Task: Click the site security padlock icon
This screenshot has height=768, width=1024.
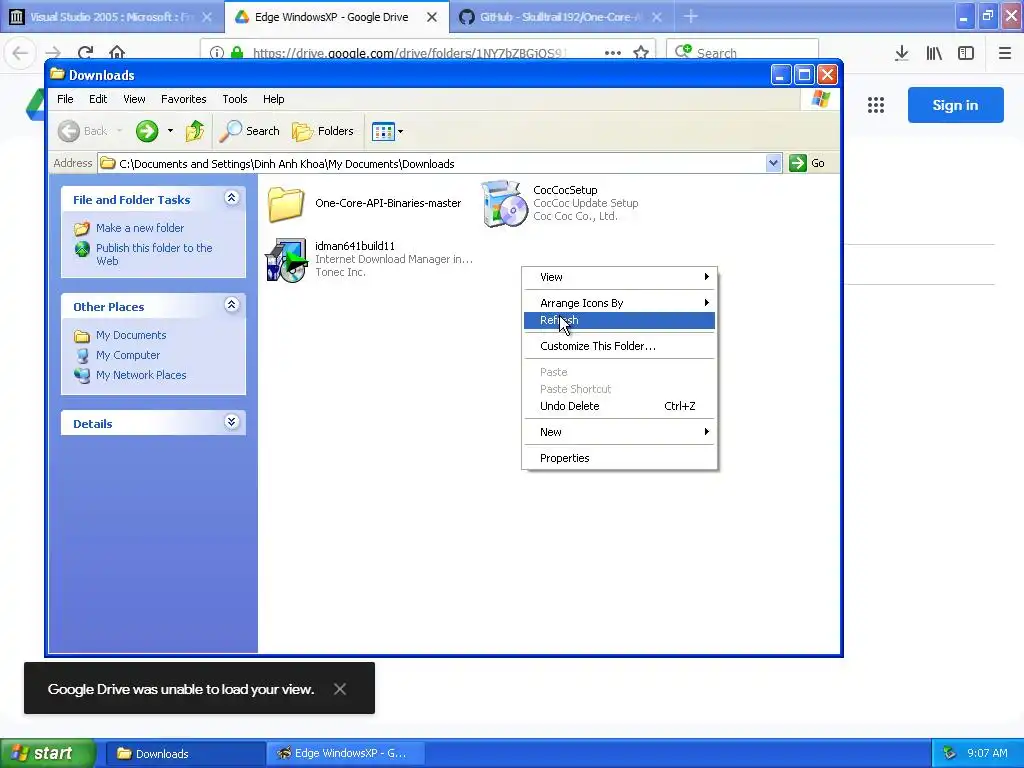Action: (x=237, y=53)
